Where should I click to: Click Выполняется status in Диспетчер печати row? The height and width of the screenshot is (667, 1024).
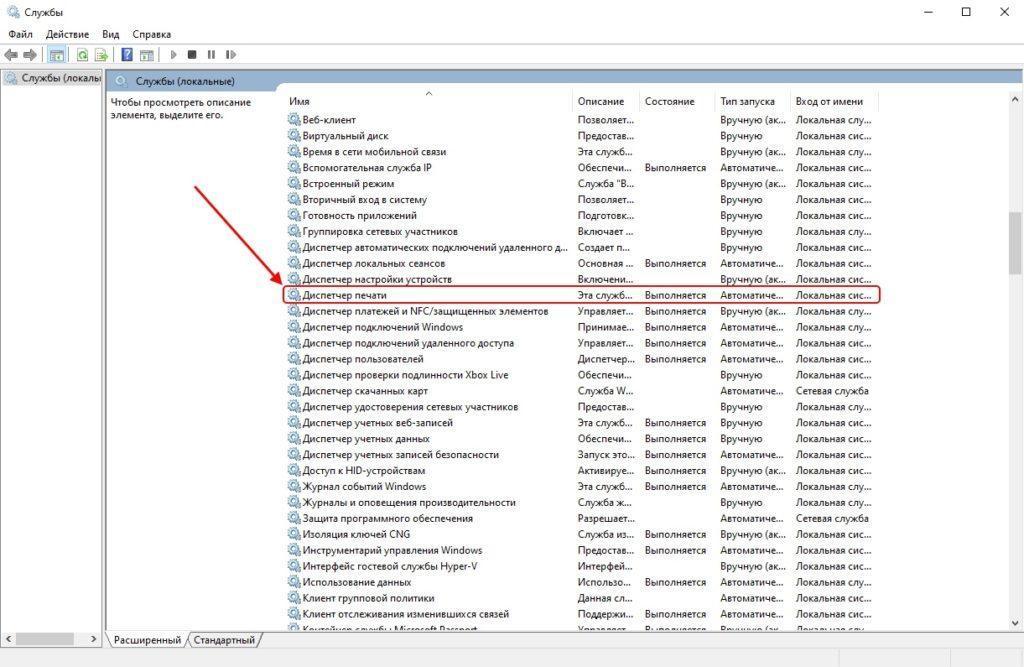[x=675, y=295]
